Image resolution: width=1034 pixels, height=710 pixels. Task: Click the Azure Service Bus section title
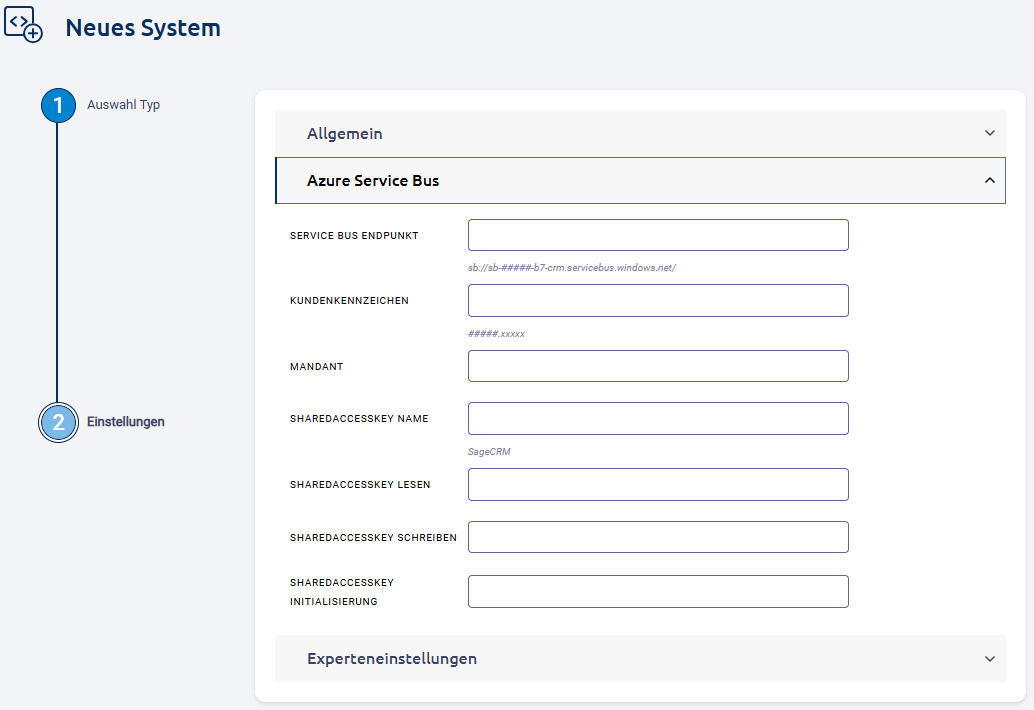pyautogui.click(x=373, y=181)
